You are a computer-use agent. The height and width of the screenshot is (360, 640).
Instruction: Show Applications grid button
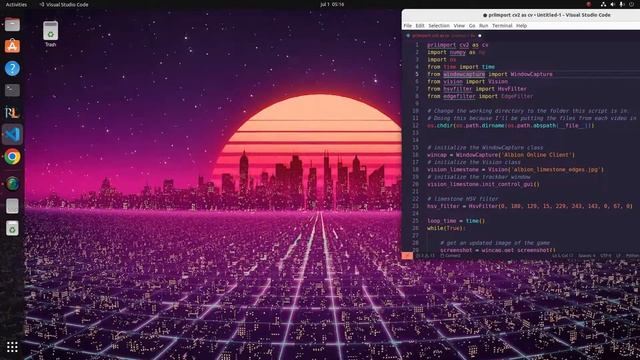(x=12, y=347)
